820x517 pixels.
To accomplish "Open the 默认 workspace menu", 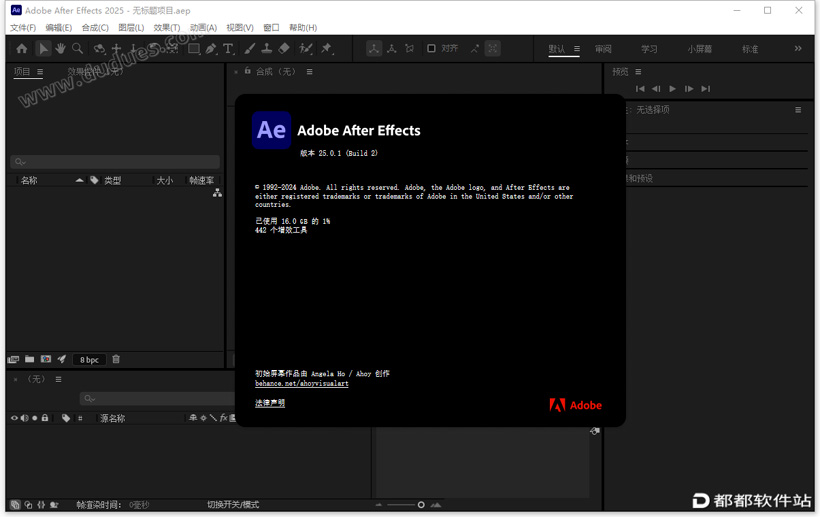I will pyautogui.click(x=577, y=49).
